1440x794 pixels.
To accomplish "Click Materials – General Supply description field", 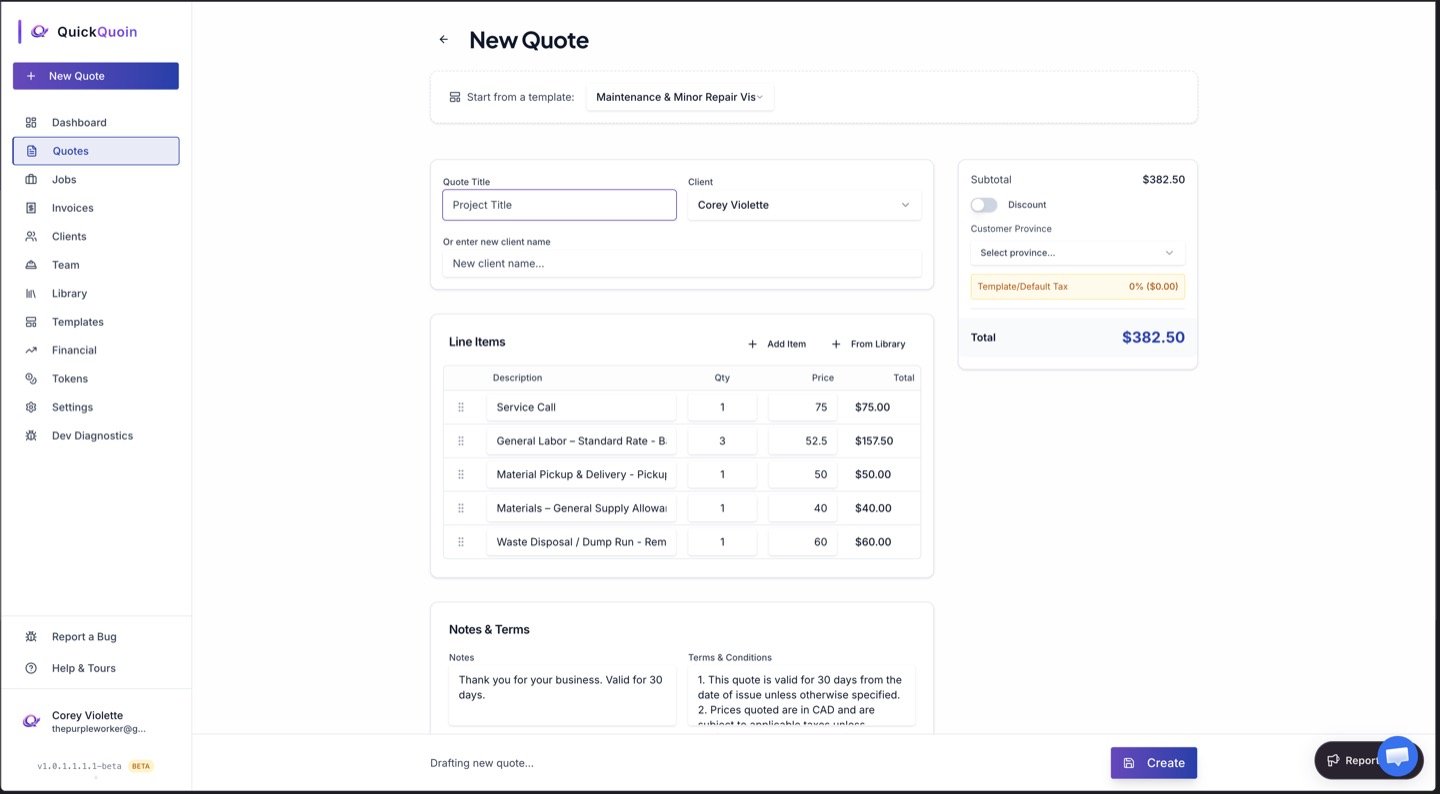I will pyautogui.click(x=581, y=508).
